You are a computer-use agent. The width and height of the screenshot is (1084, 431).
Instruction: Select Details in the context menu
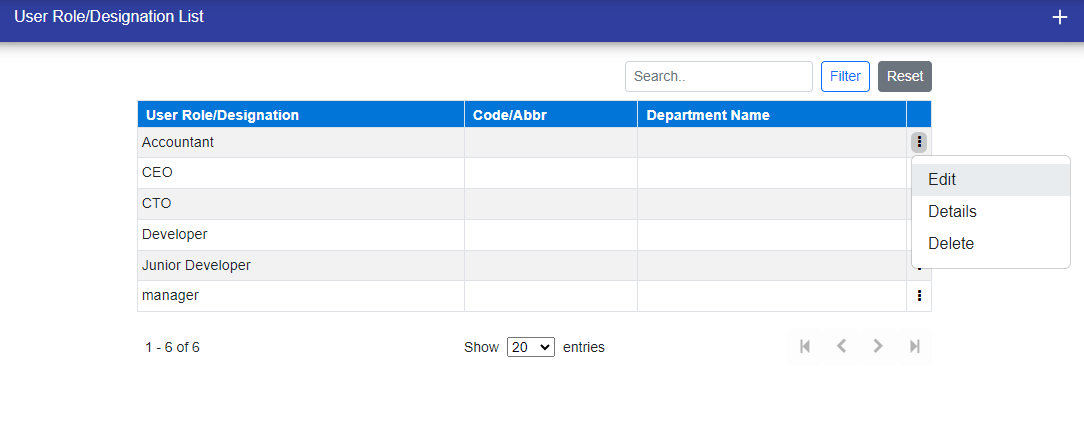click(x=952, y=212)
